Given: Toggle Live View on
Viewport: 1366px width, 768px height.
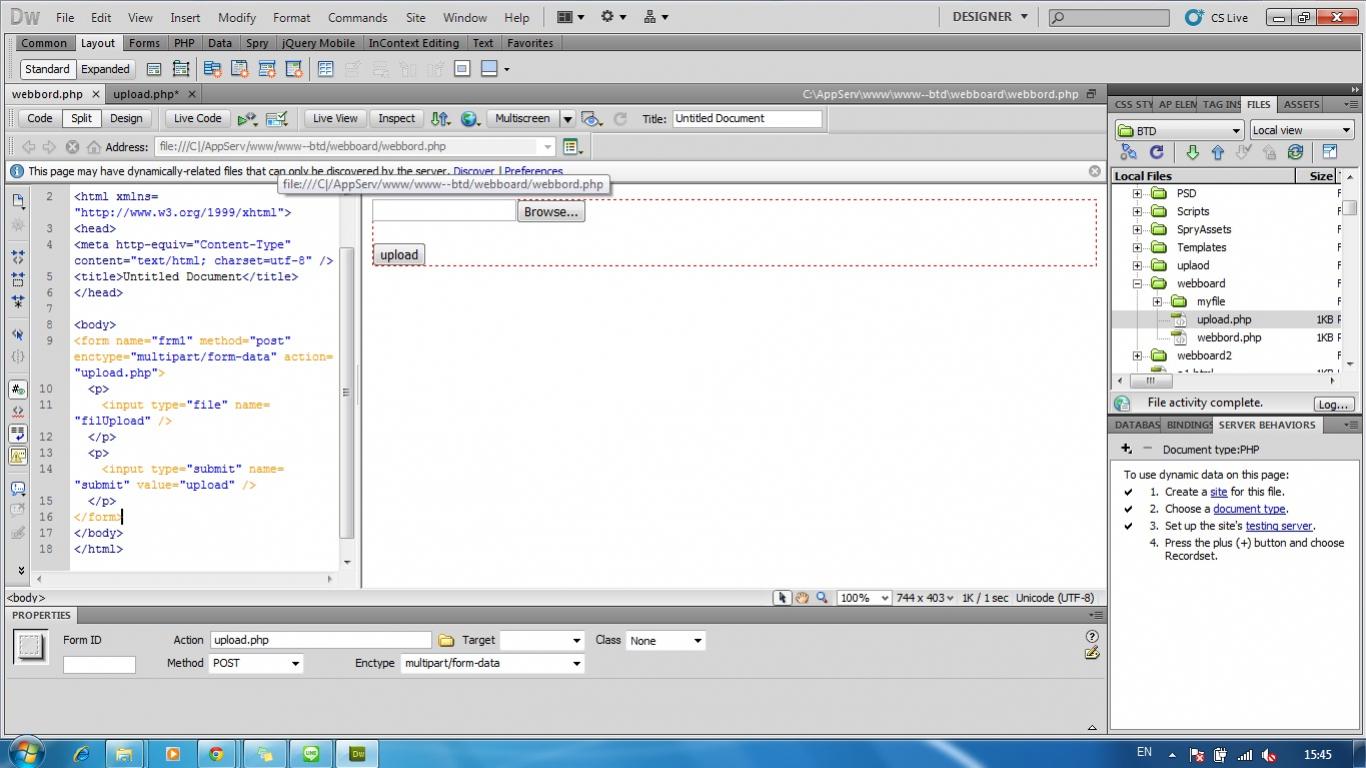Looking at the screenshot, I should (335, 118).
